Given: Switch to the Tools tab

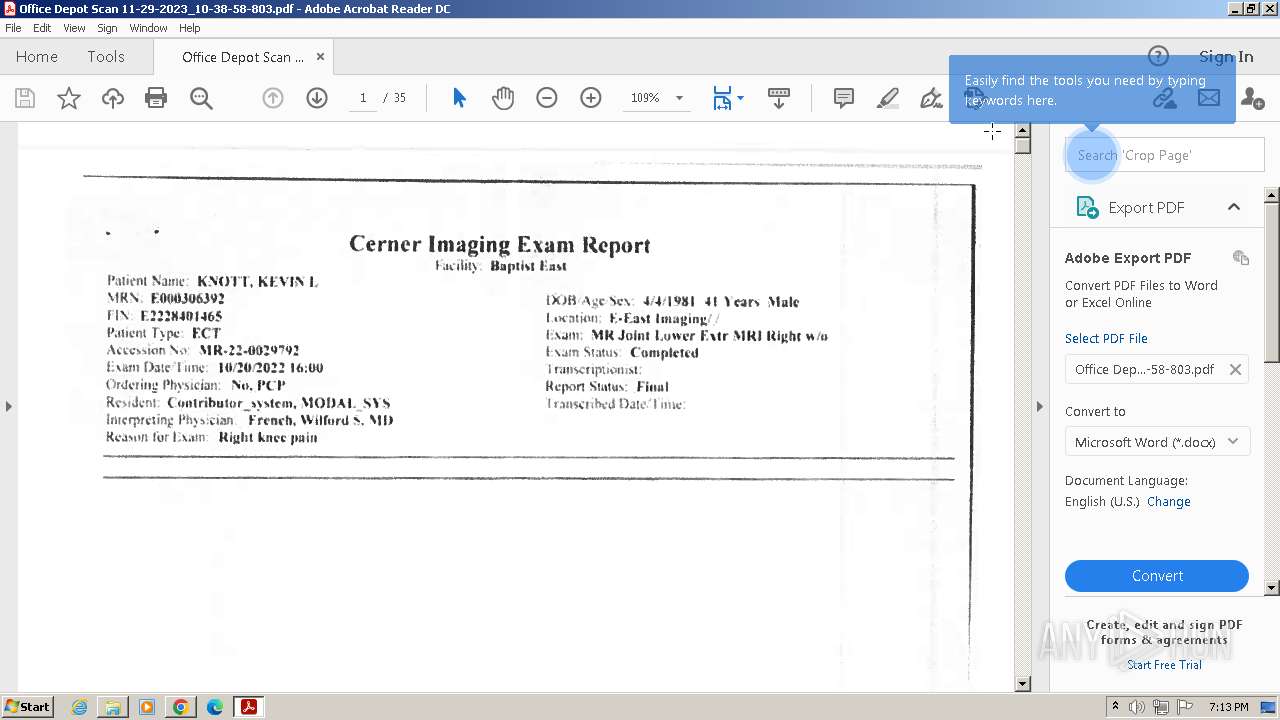Looking at the screenshot, I should (106, 57).
